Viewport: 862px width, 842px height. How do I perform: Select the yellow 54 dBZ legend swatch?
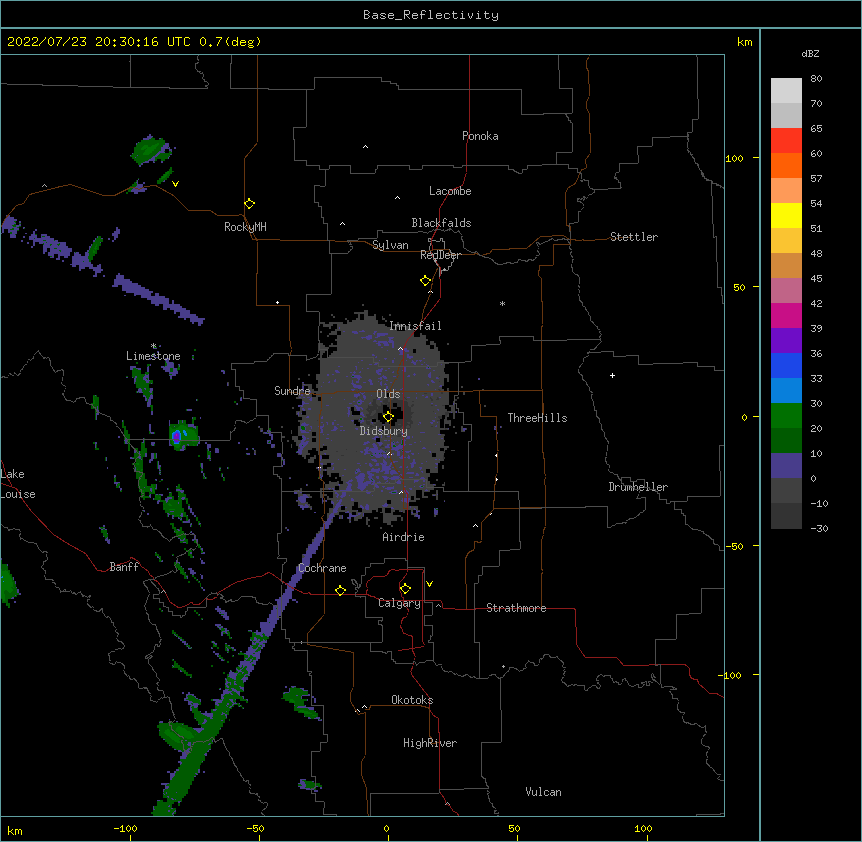click(786, 215)
